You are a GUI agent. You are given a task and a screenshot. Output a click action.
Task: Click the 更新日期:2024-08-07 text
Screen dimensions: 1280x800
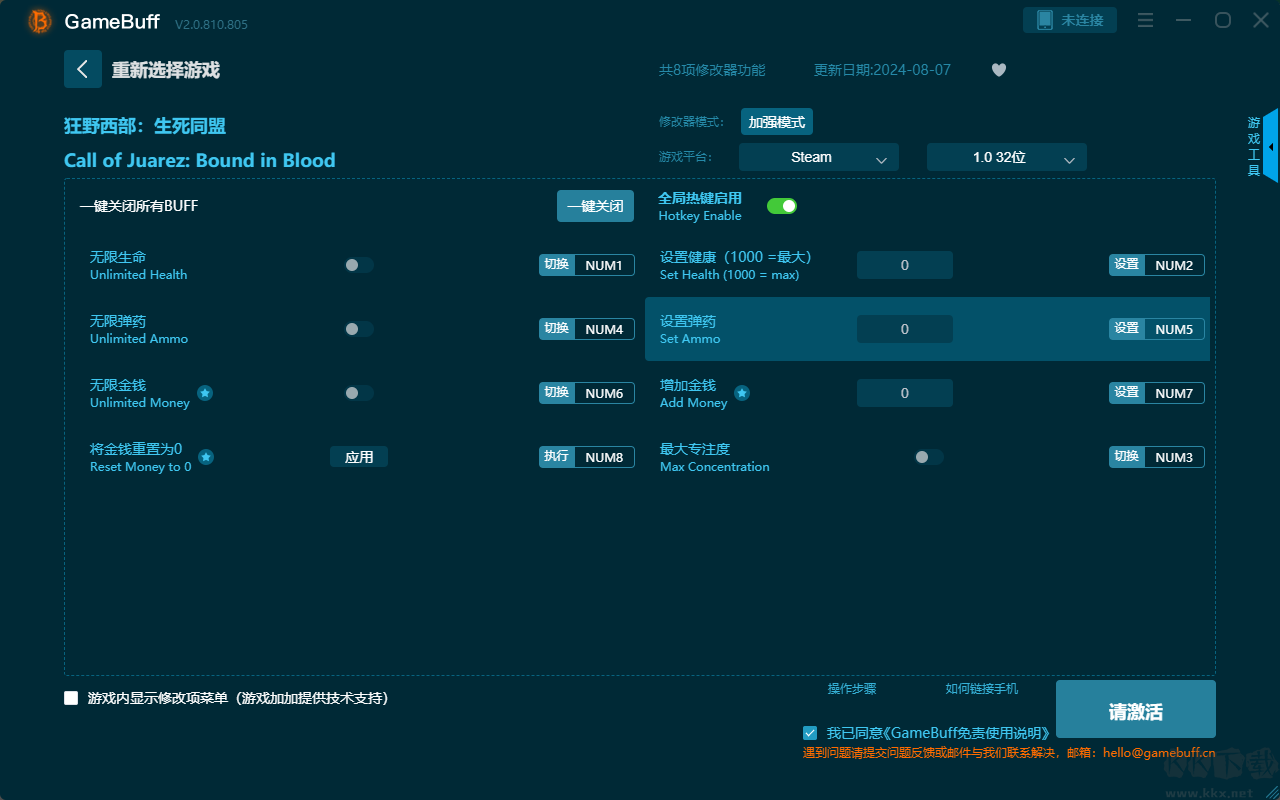click(x=882, y=70)
